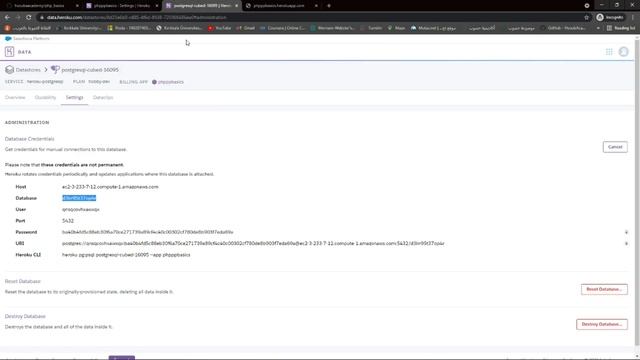Open the user account avatar menu
640x360 pixels.
pos(624,52)
